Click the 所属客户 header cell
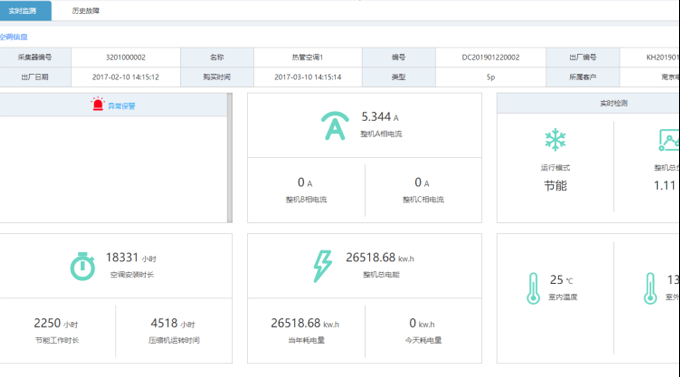 [582, 77]
